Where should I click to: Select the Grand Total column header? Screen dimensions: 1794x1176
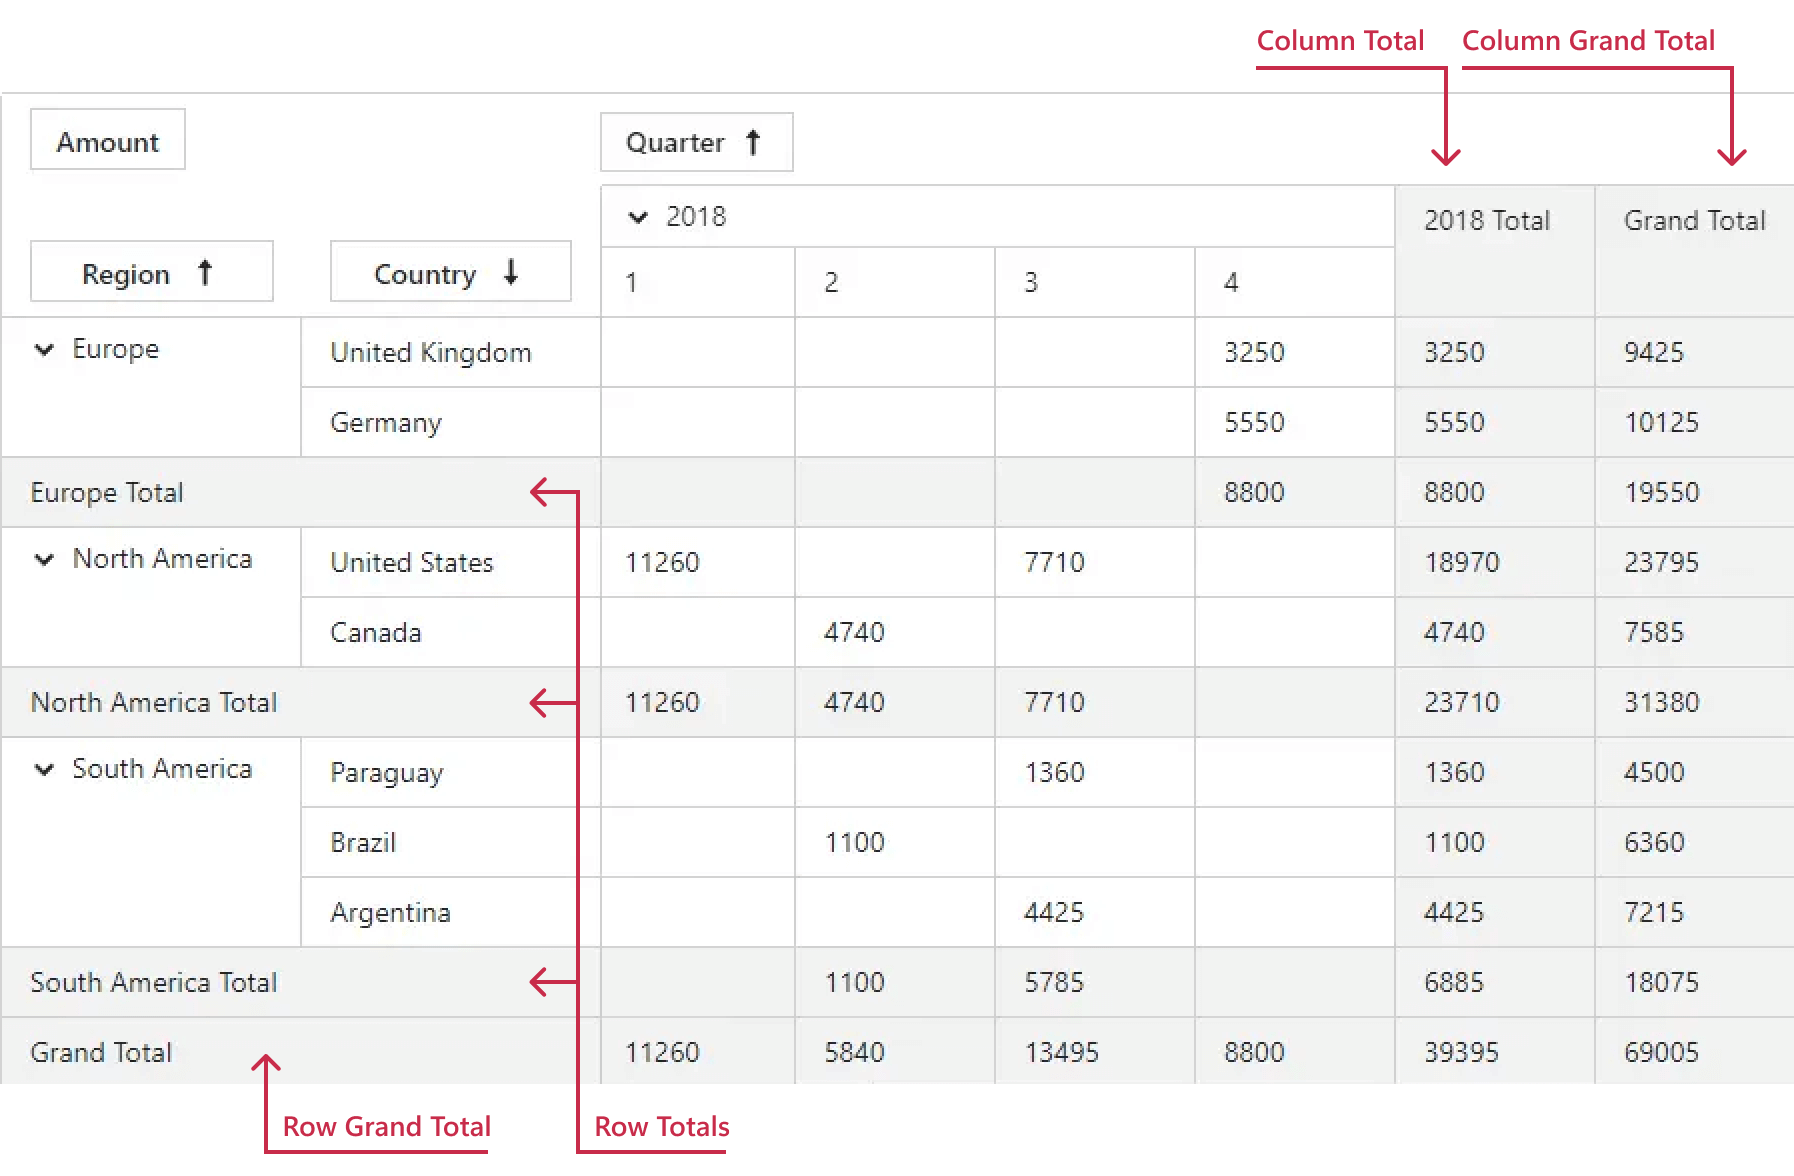[x=1694, y=221]
